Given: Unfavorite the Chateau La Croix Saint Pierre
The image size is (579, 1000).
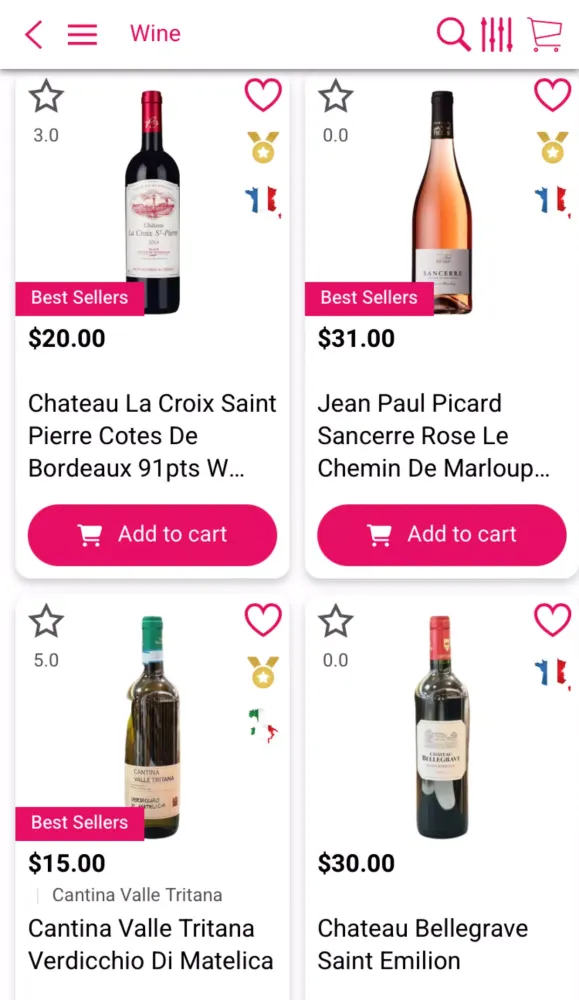Looking at the screenshot, I should [263, 95].
